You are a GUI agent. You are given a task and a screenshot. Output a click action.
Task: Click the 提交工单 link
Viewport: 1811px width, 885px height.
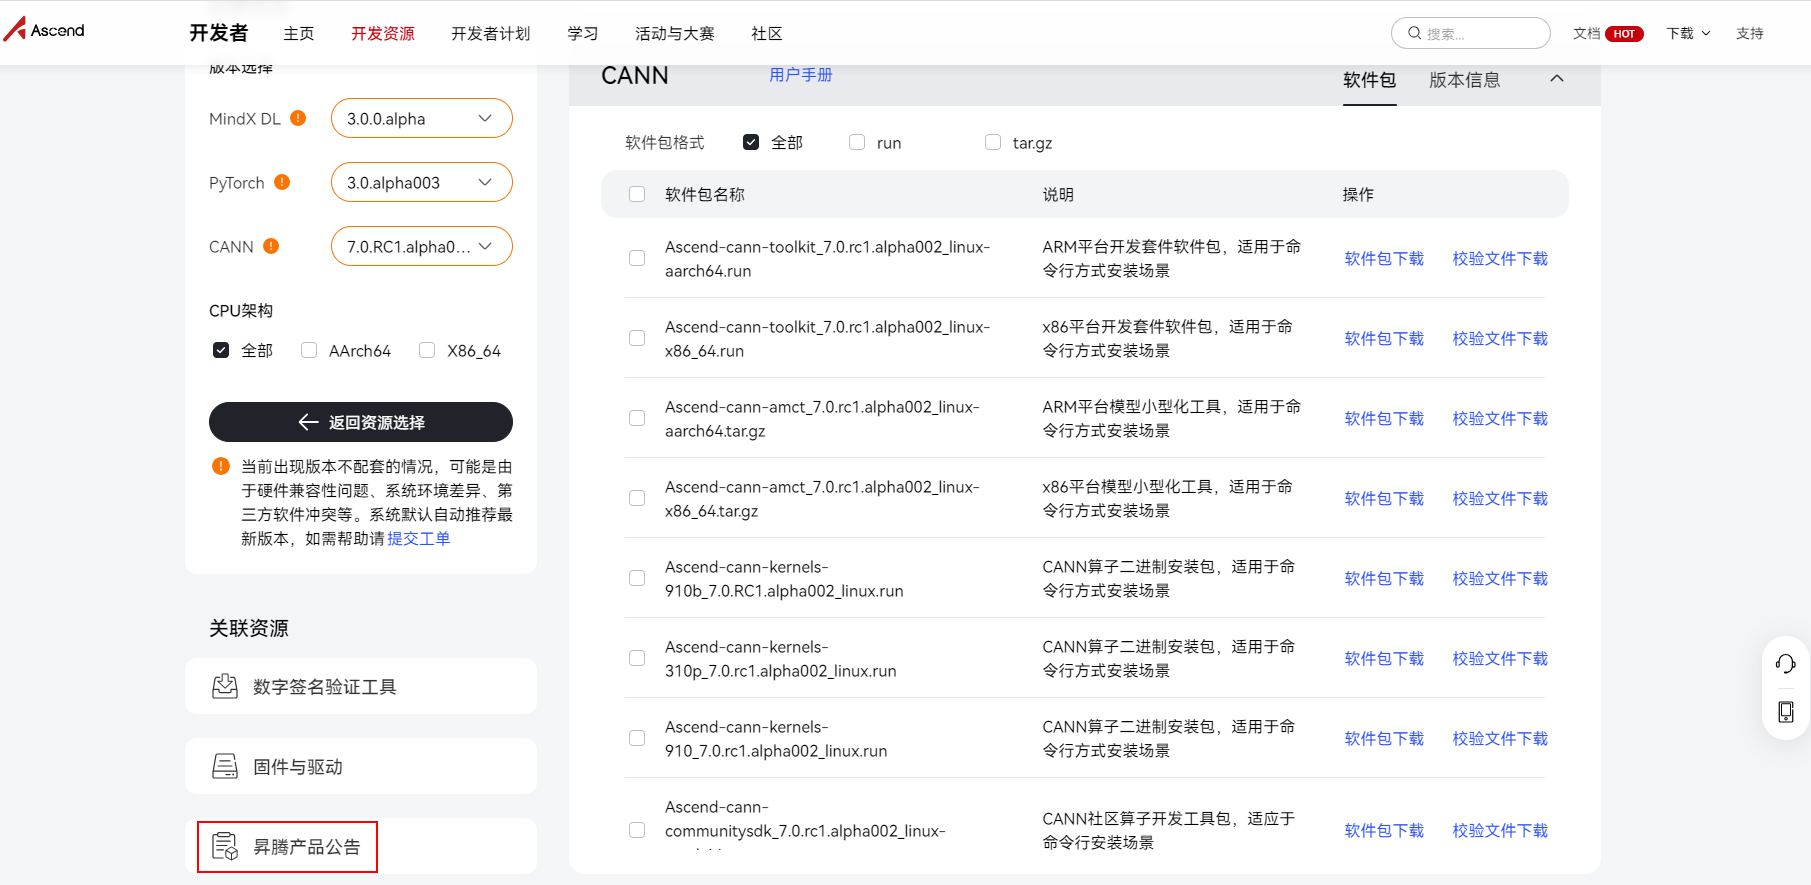coord(419,538)
